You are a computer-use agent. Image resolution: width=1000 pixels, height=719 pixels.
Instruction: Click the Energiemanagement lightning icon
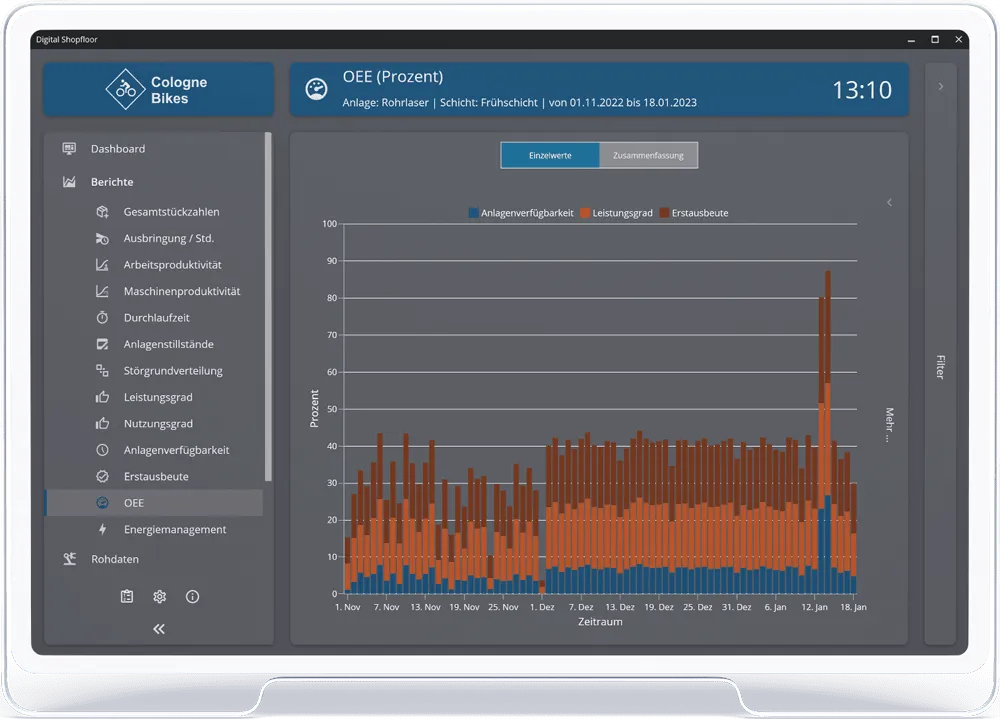[x=102, y=530]
